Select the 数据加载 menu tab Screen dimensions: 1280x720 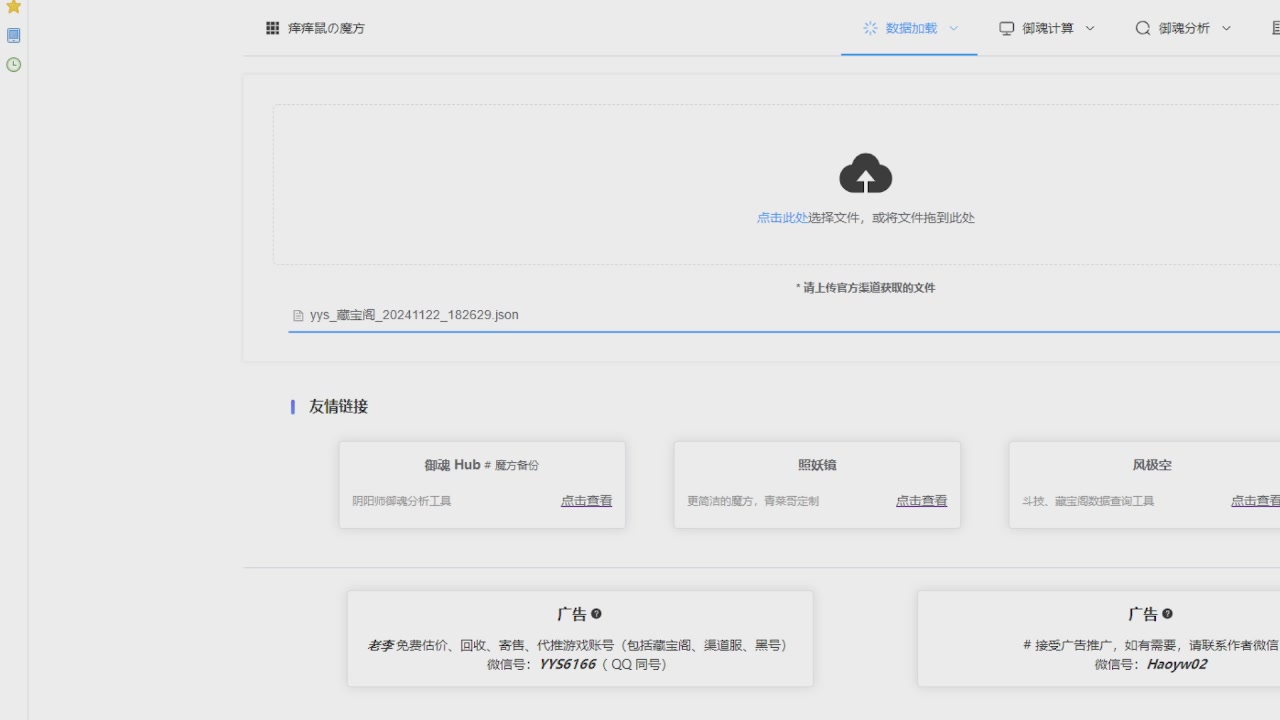[909, 28]
